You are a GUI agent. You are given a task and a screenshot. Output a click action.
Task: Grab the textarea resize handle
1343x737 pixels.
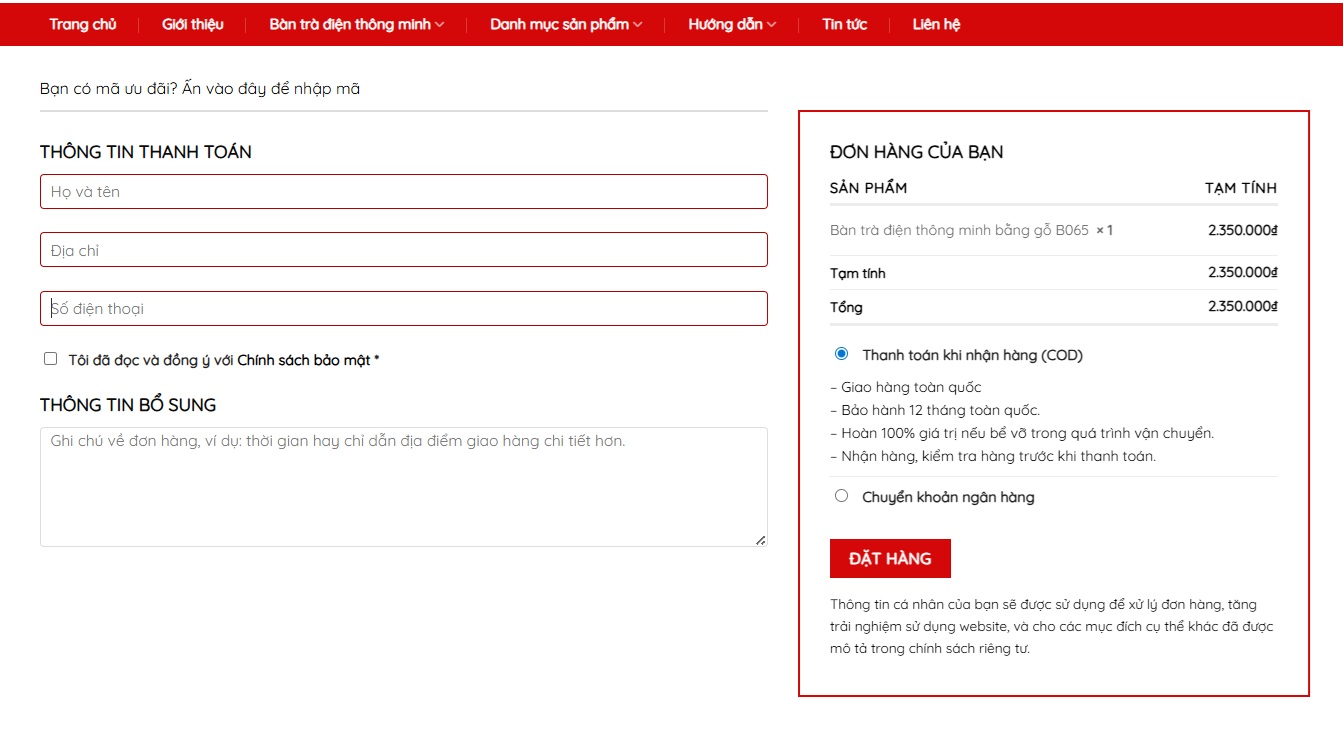coord(760,540)
